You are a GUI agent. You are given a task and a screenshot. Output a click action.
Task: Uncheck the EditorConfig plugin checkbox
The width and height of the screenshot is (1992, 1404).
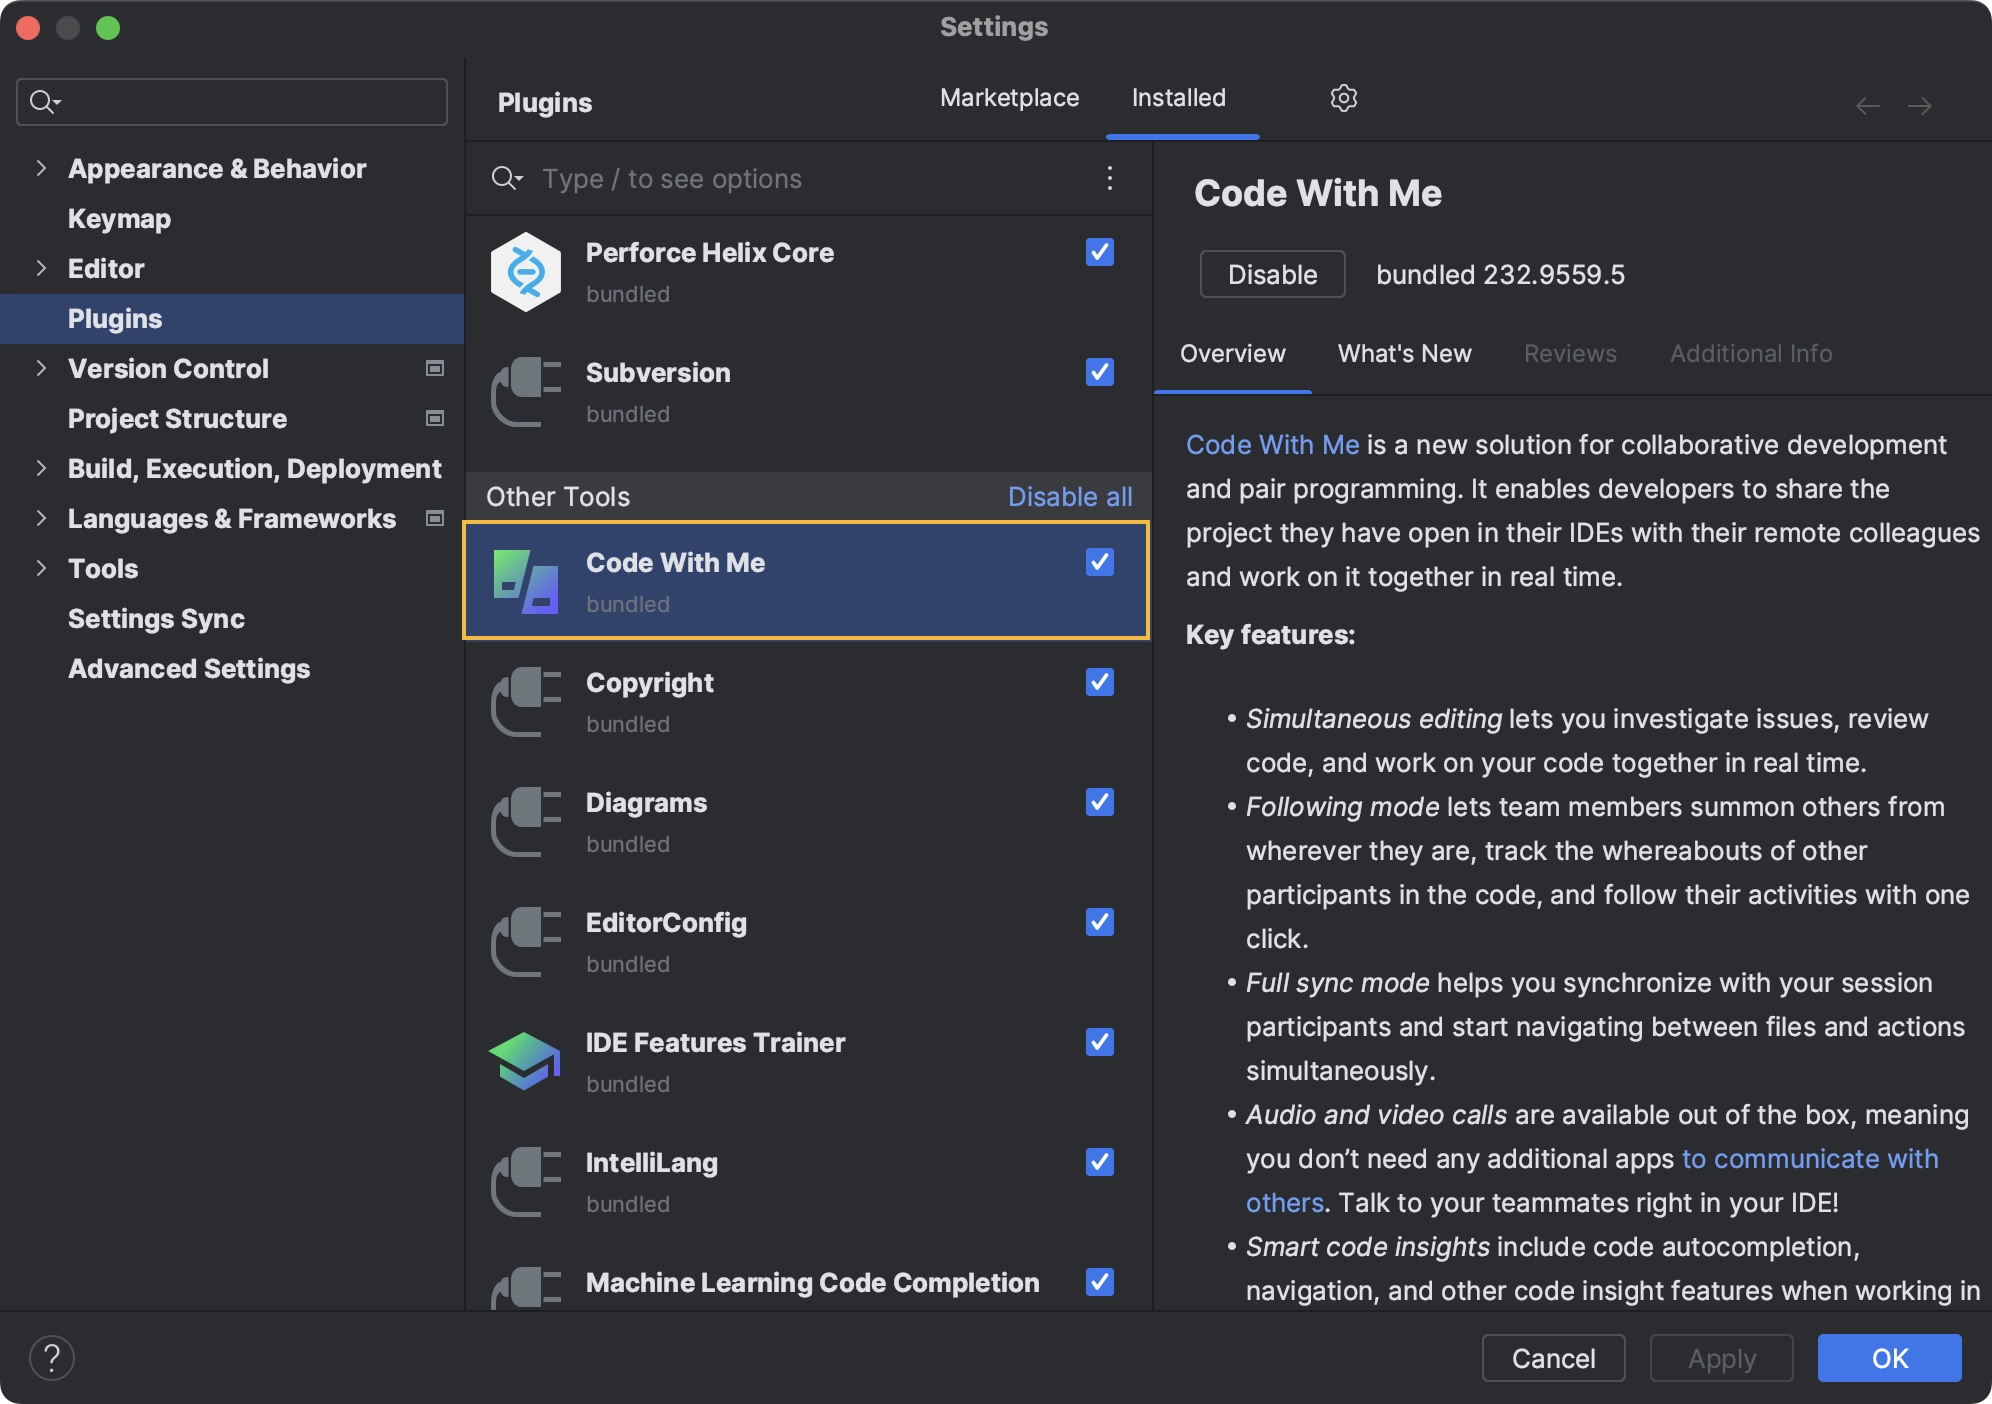[1100, 922]
